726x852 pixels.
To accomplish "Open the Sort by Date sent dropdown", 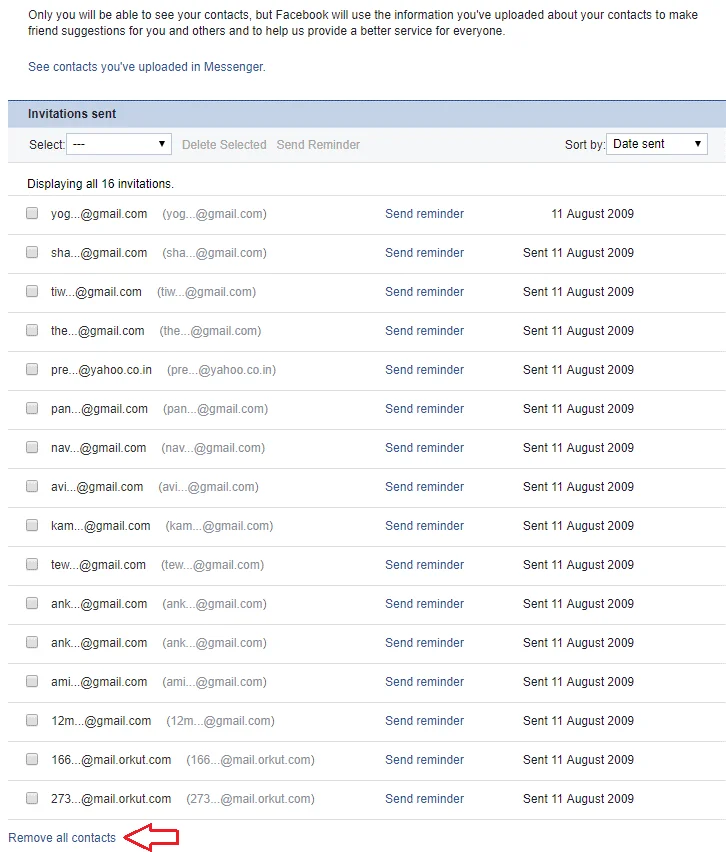I will coord(656,144).
